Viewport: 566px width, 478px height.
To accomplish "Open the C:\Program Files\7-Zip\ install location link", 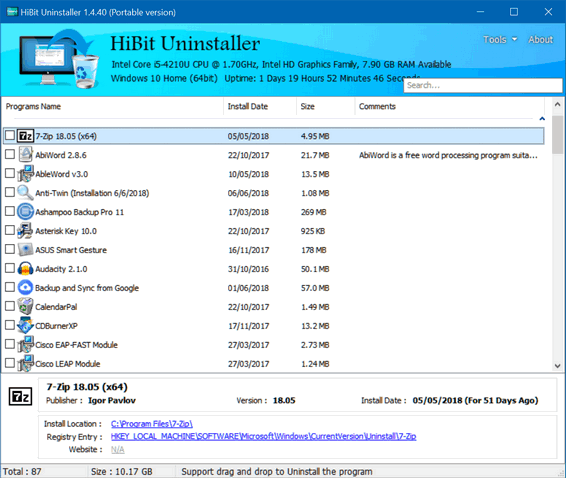I will 152,424.
